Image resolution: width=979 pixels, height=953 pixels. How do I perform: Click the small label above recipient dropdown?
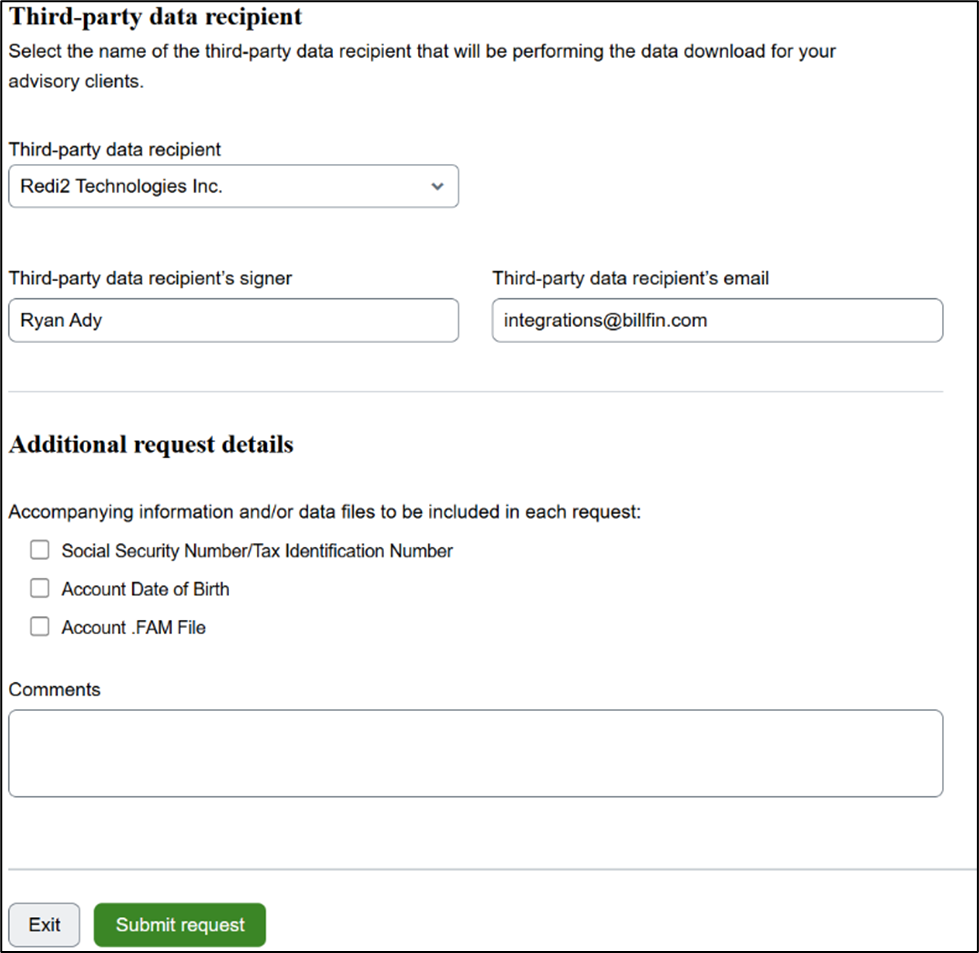point(115,150)
